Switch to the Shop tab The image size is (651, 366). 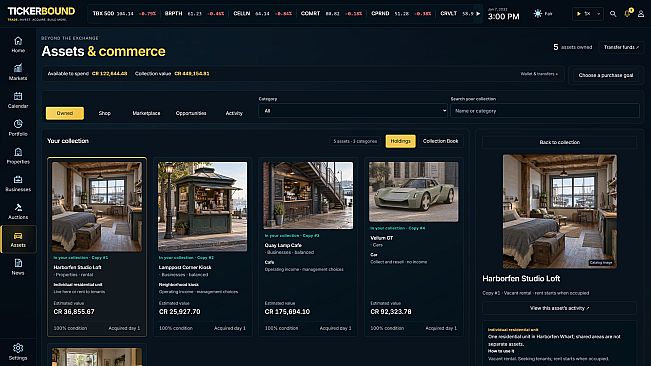coord(105,113)
